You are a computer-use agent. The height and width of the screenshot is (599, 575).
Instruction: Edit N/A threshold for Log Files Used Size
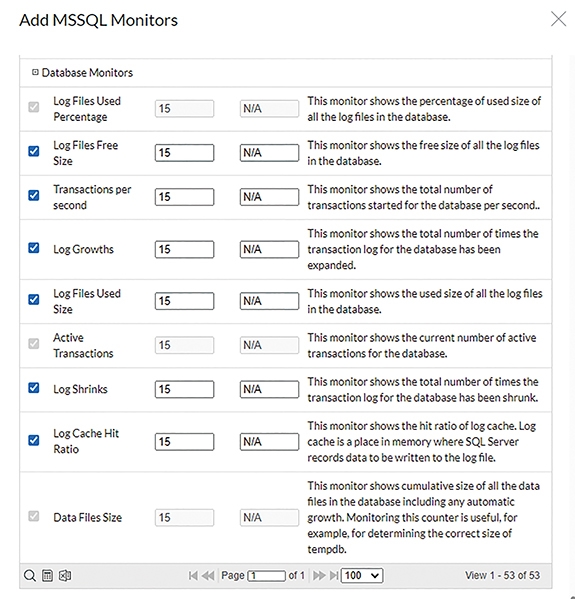point(269,301)
